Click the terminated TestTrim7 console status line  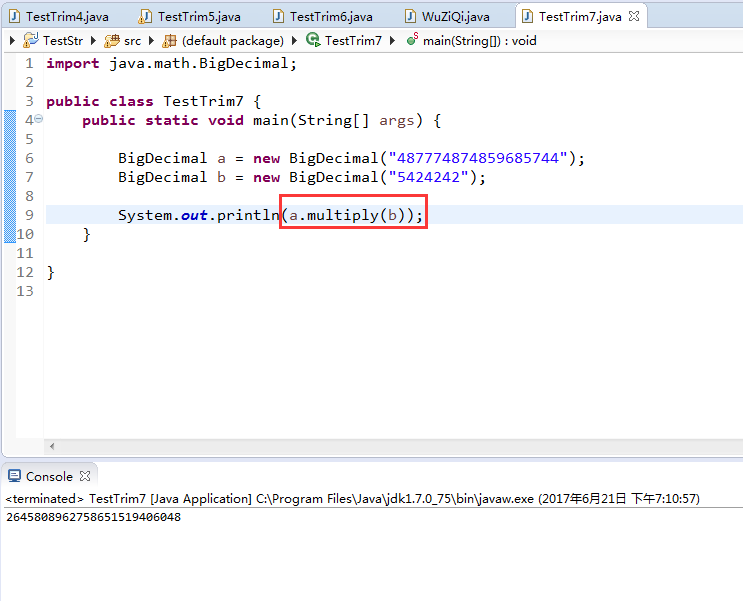353,499
